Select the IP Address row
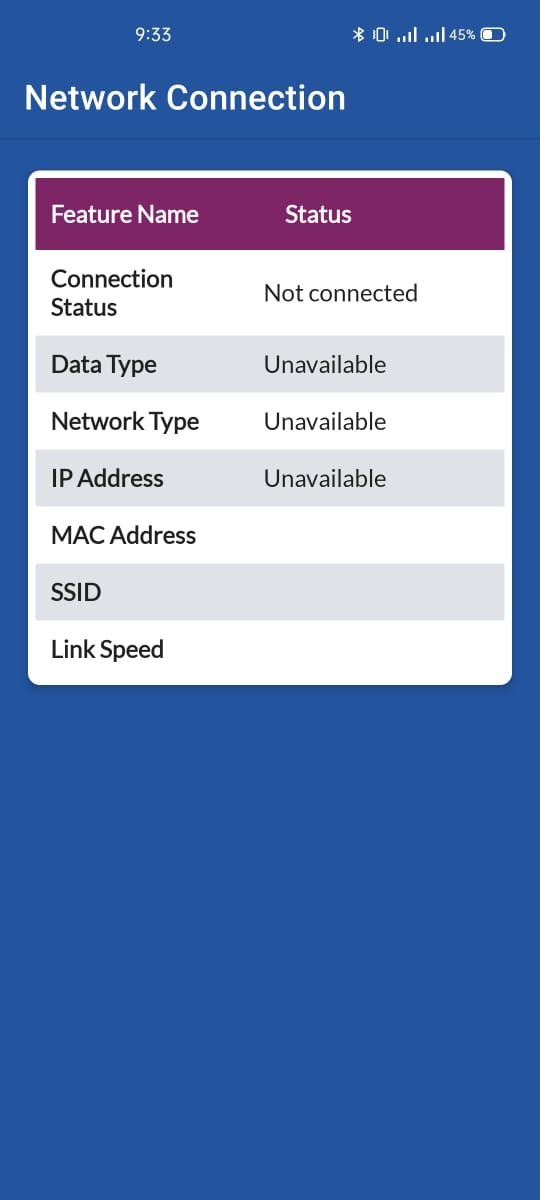Viewport: 540px width, 1200px height. pos(270,478)
